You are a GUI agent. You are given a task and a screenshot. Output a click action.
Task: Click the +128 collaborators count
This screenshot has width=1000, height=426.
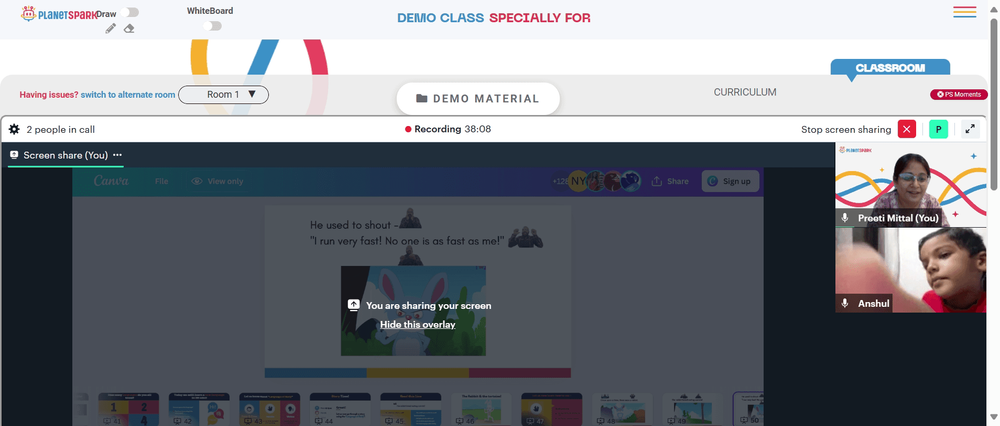click(x=559, y=181)
